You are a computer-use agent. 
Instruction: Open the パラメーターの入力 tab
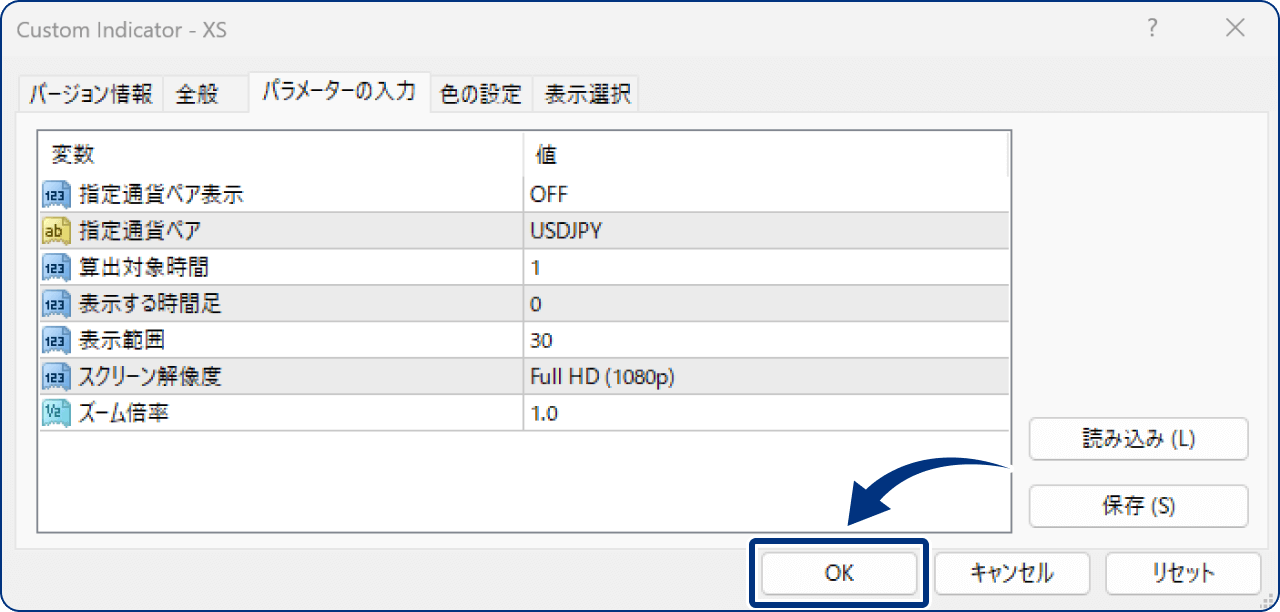(x=340, y=90)
